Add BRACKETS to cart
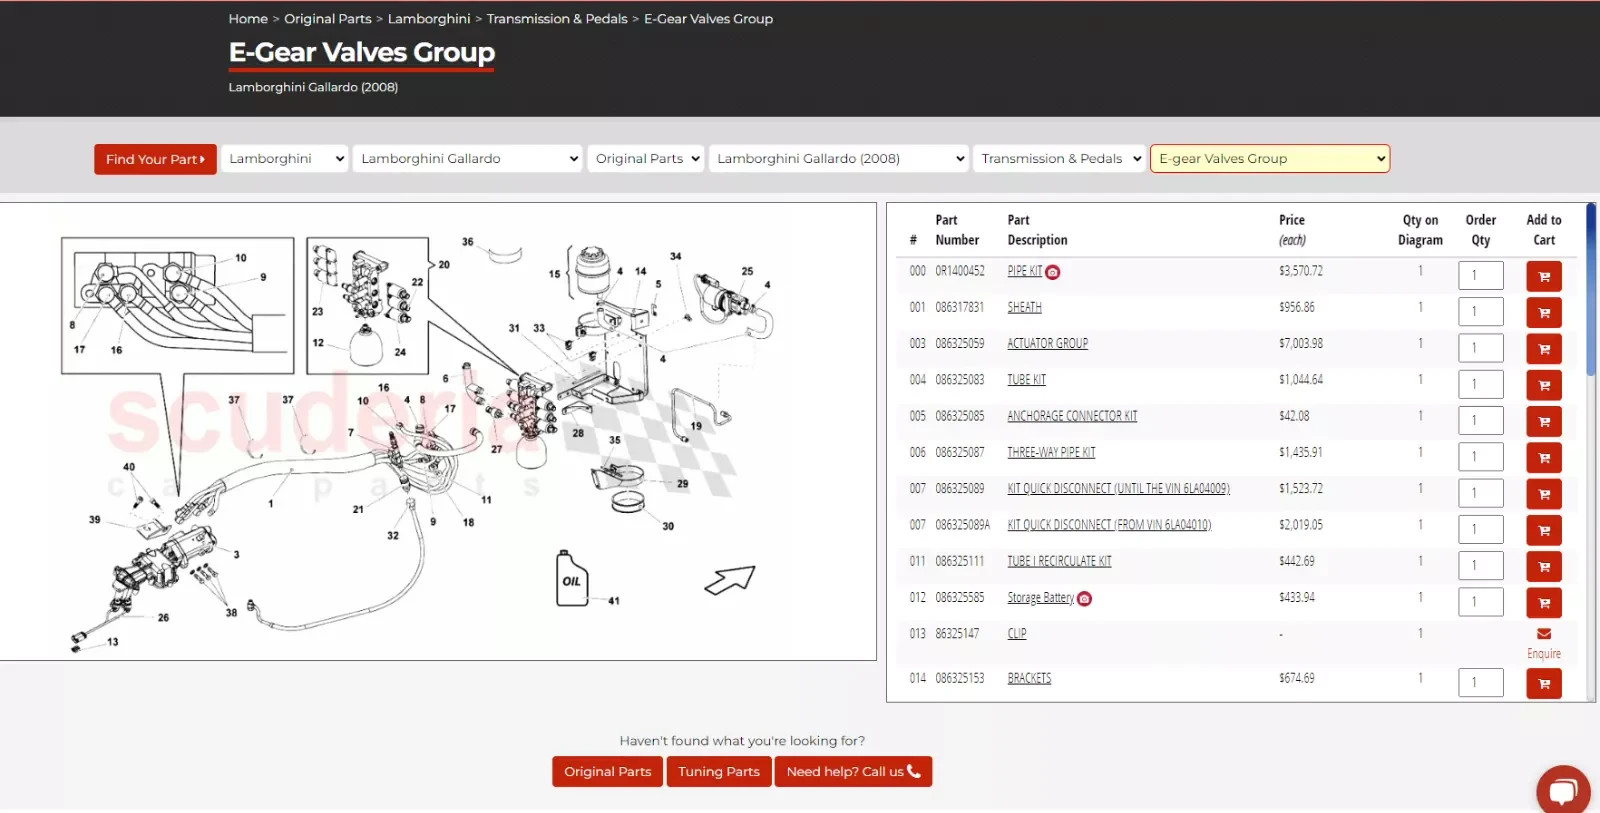The width and height of the screenshot is (1600, 813). pyautogui.click(x=1544, y=684)
